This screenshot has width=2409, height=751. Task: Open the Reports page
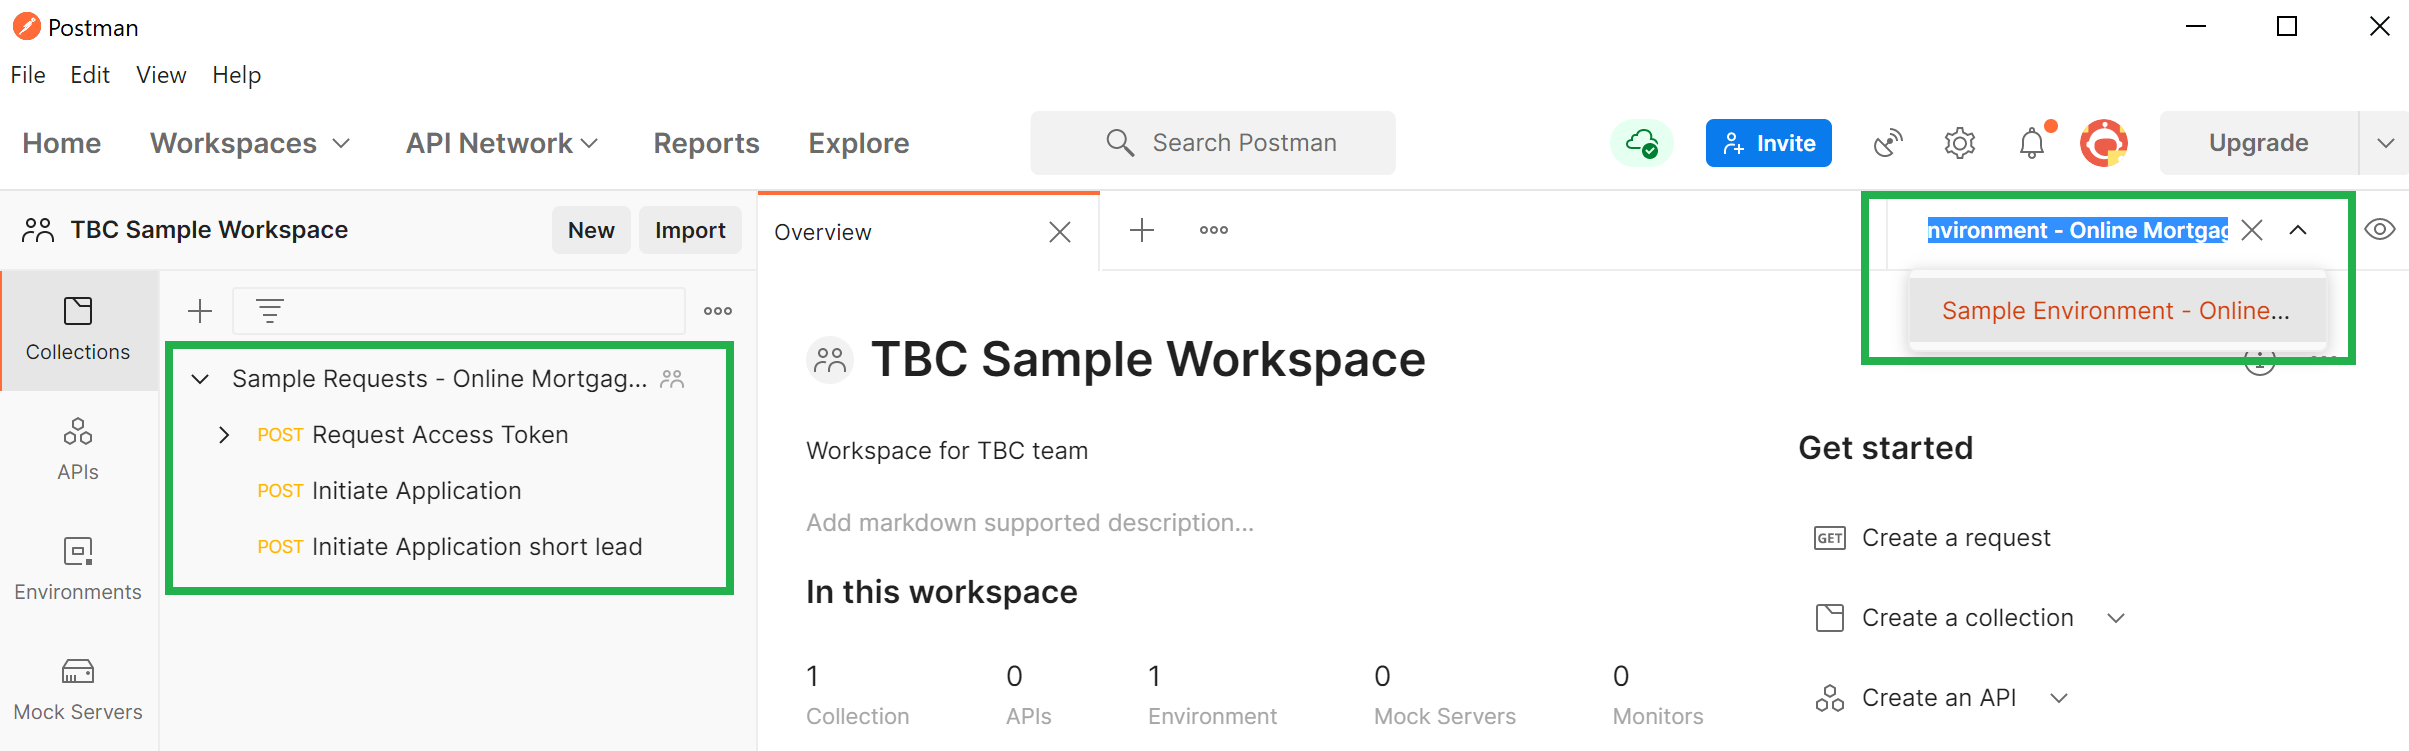[x=707, y=143]
